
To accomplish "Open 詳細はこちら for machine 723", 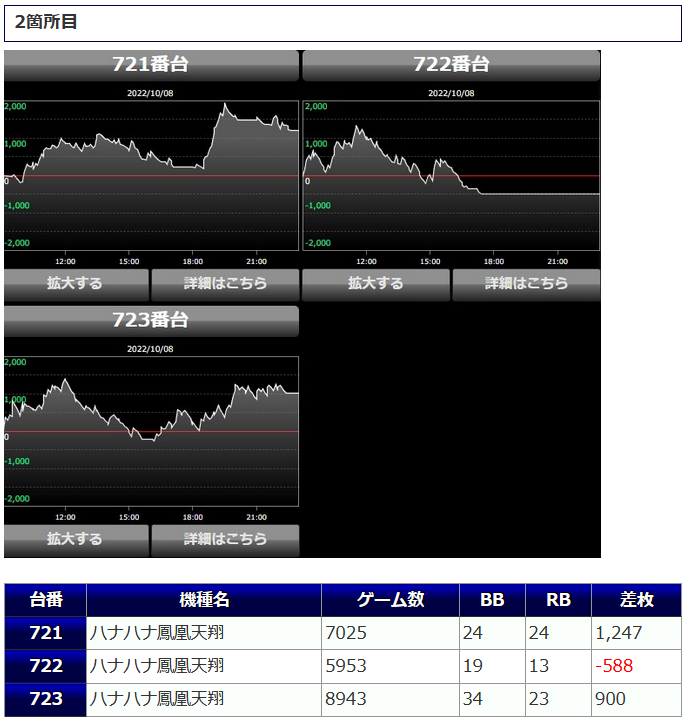I will click(x=225, y=540).
